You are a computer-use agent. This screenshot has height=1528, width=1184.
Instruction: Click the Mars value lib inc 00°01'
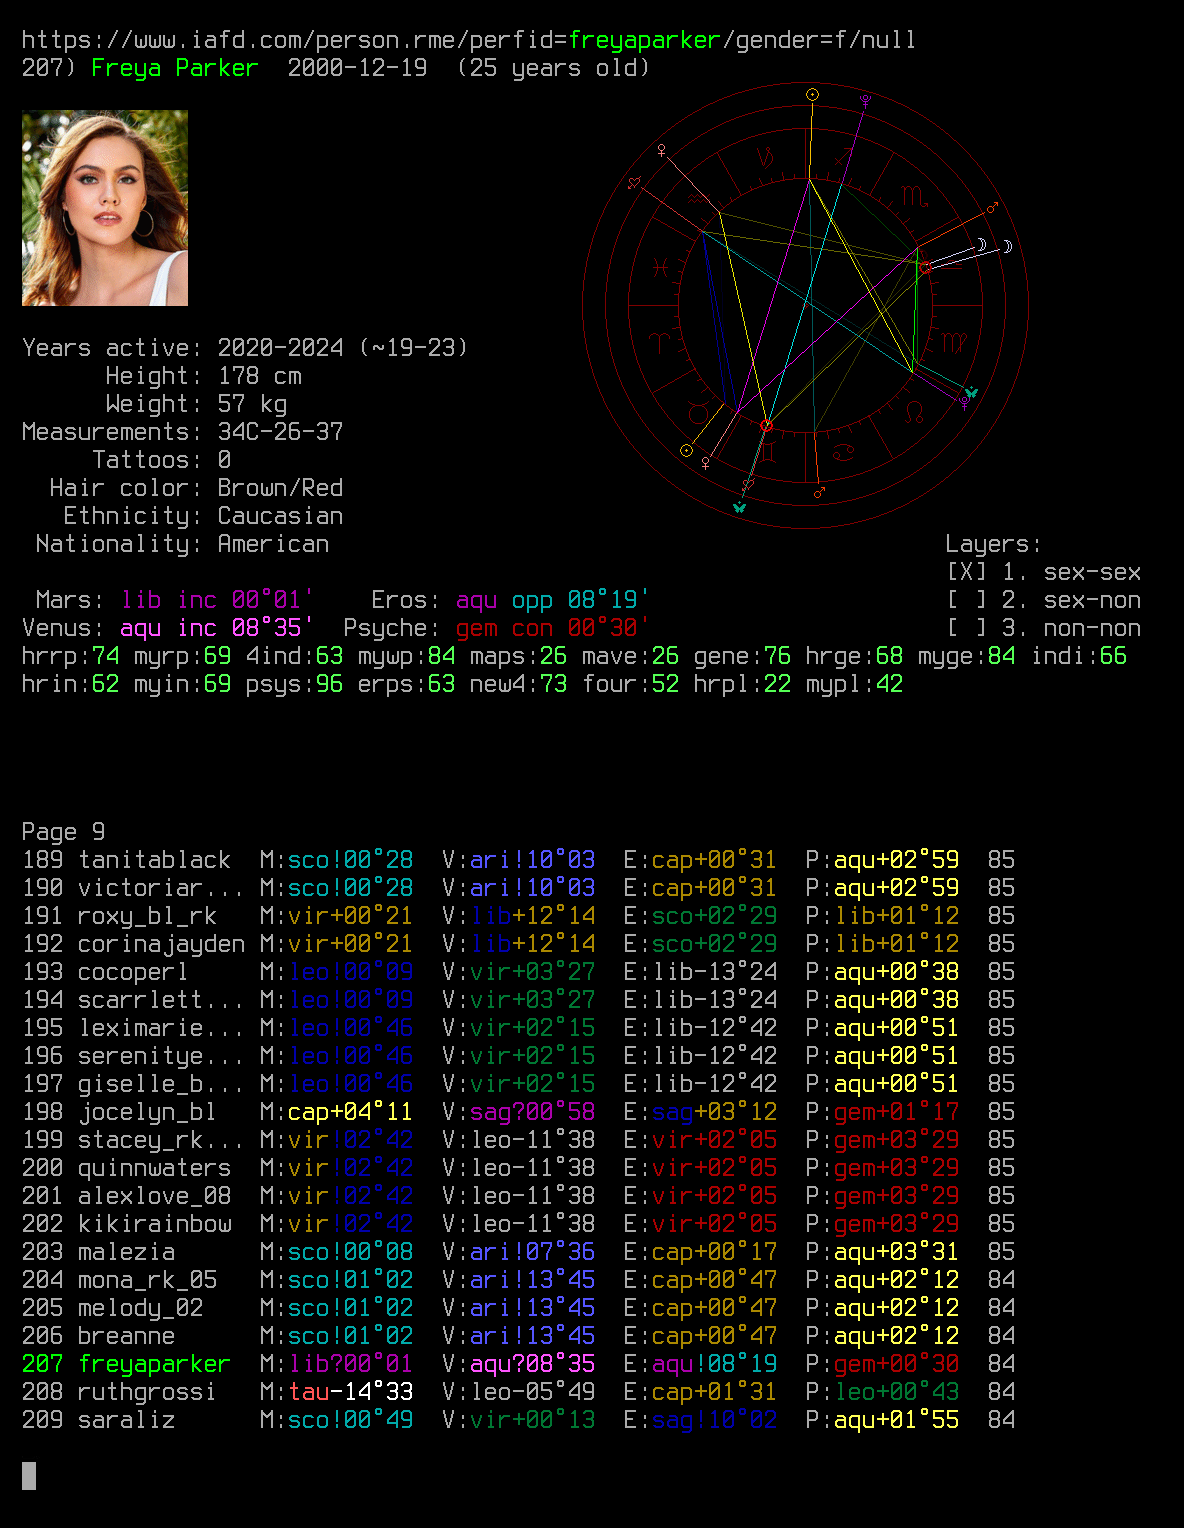(x=217, y=600)
